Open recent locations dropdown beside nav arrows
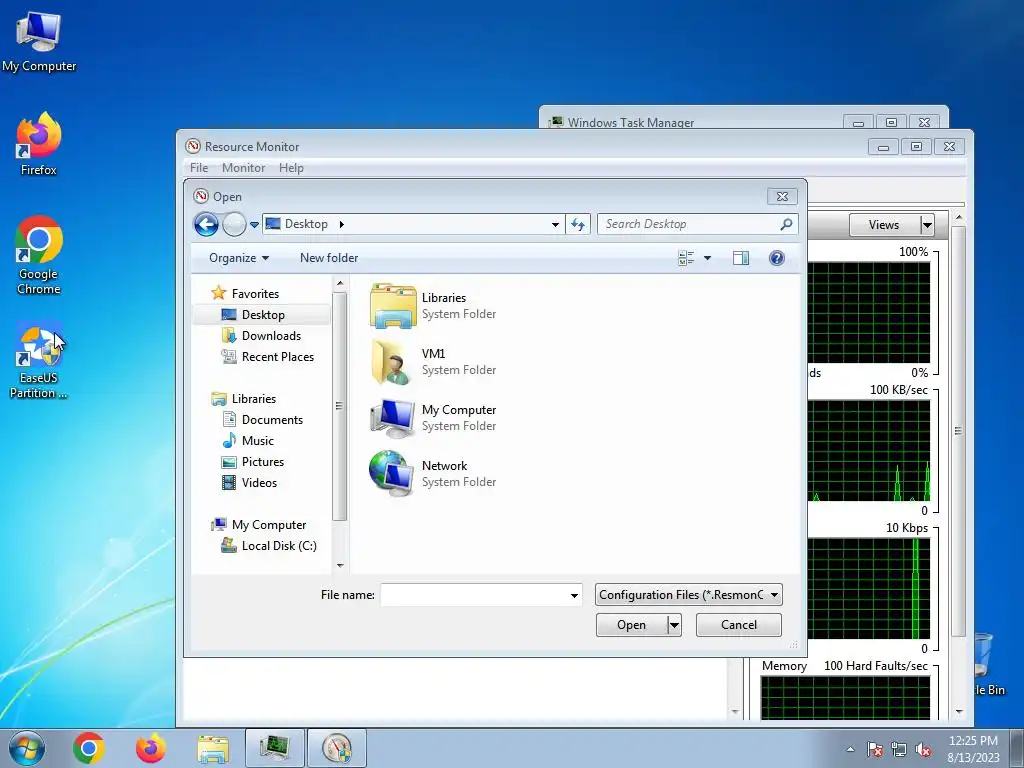 tap(254, 225)
